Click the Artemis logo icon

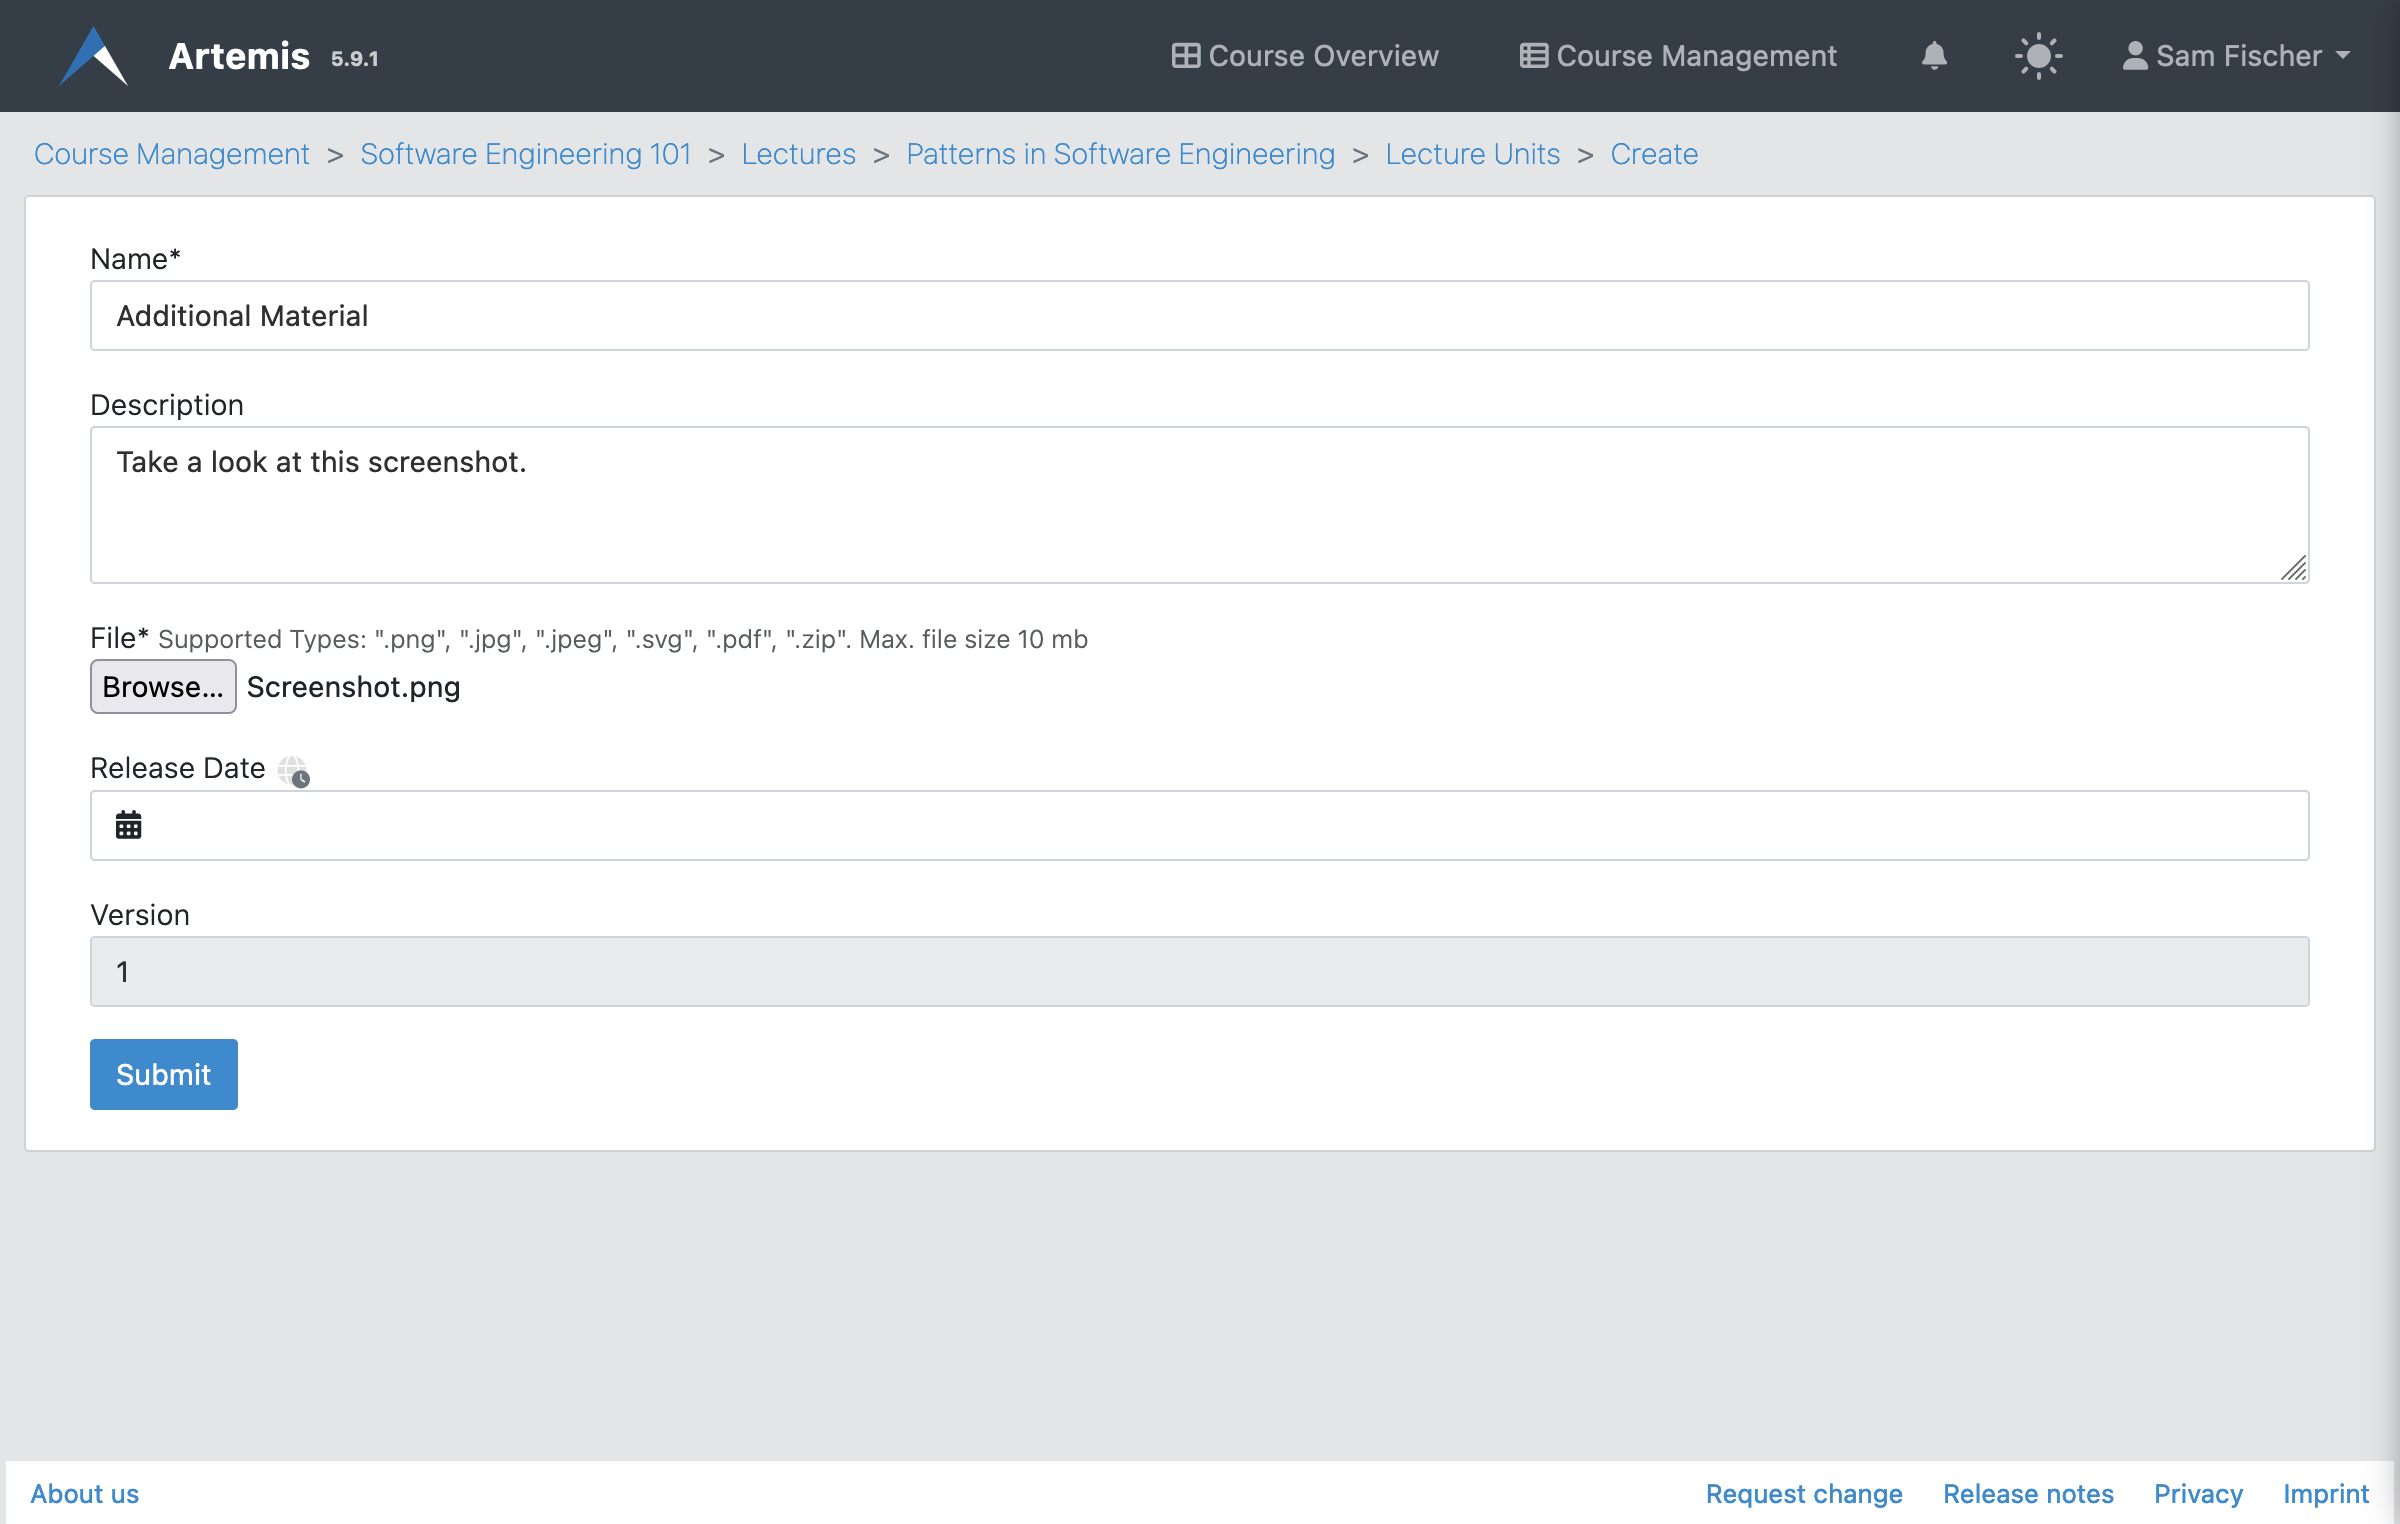click(x=93, y=56)
